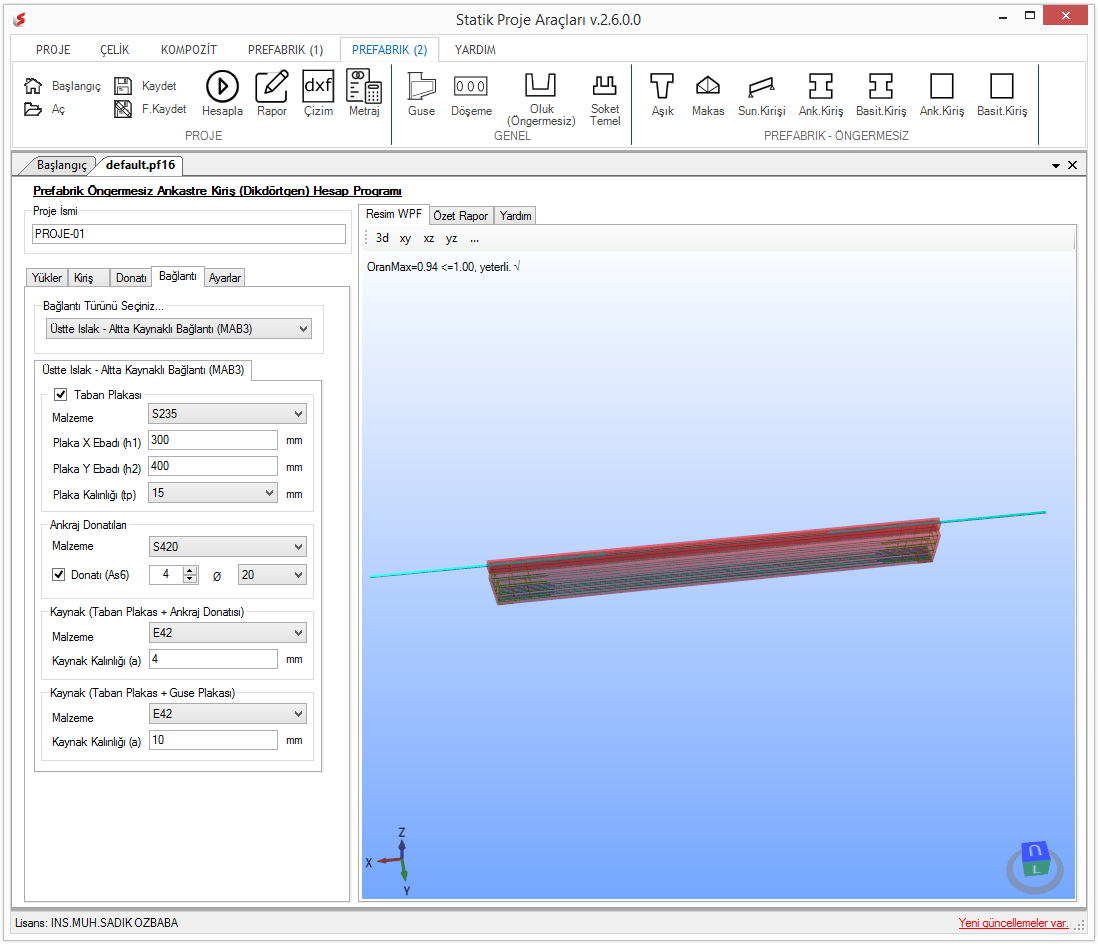
Task: Switch viewer to yz view
Action: 452,238
